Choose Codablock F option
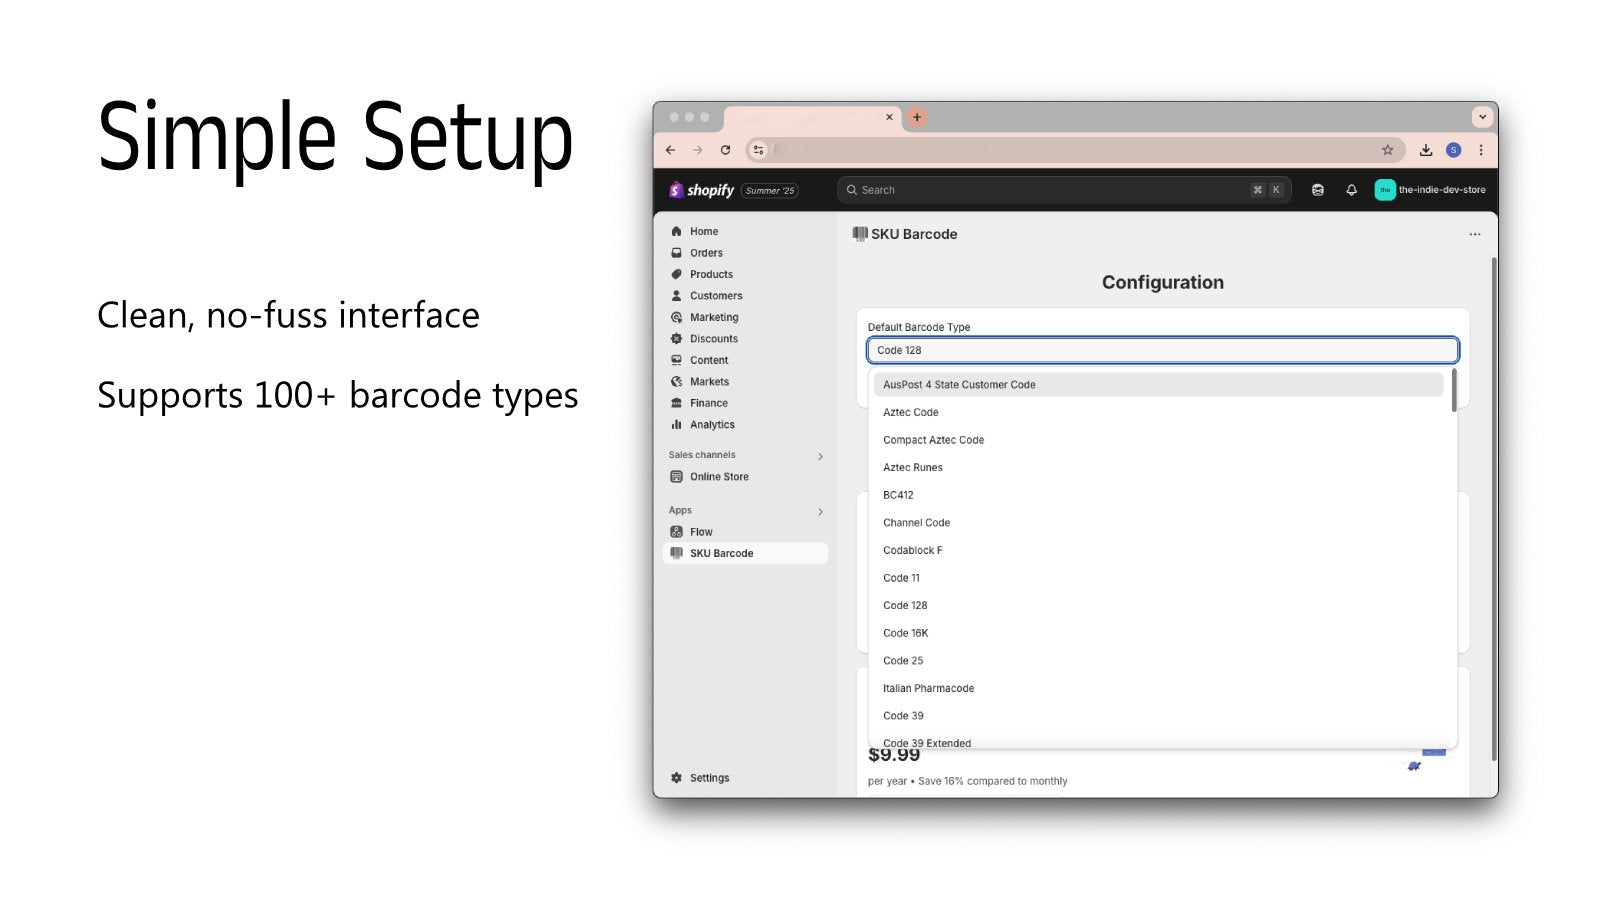The image size is (1600, 900). pyautogui.click(x=1158, y=551)
